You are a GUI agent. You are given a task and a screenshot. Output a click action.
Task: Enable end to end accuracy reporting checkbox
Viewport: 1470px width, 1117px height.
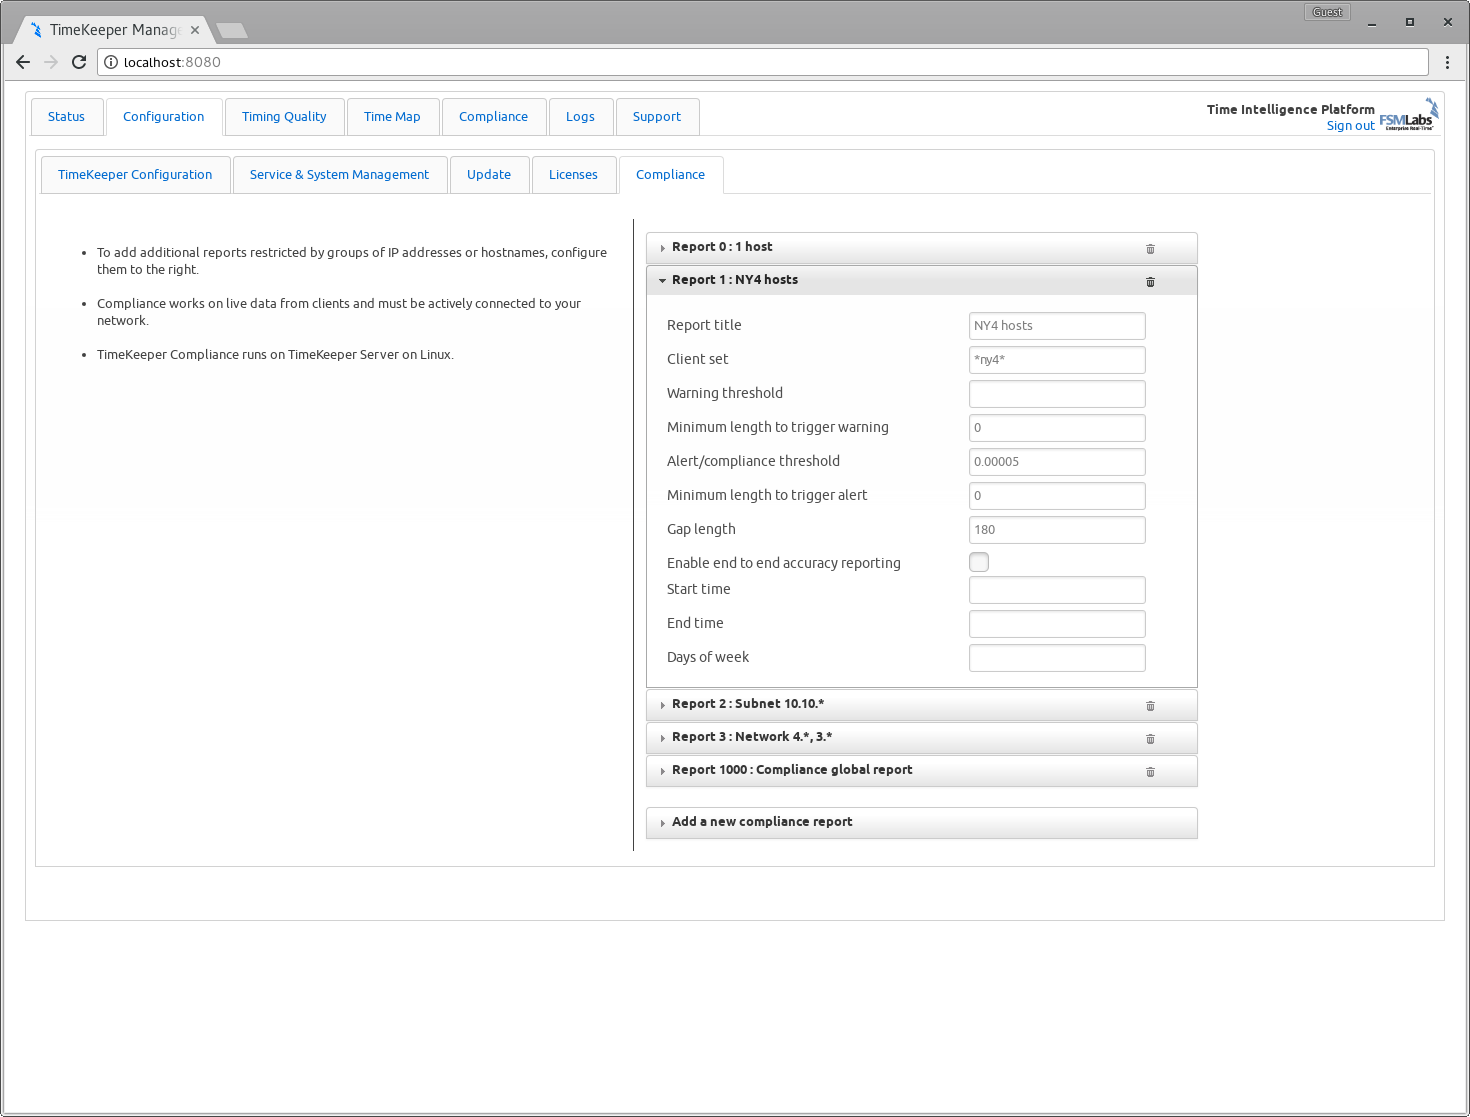[x=979, y=562]
